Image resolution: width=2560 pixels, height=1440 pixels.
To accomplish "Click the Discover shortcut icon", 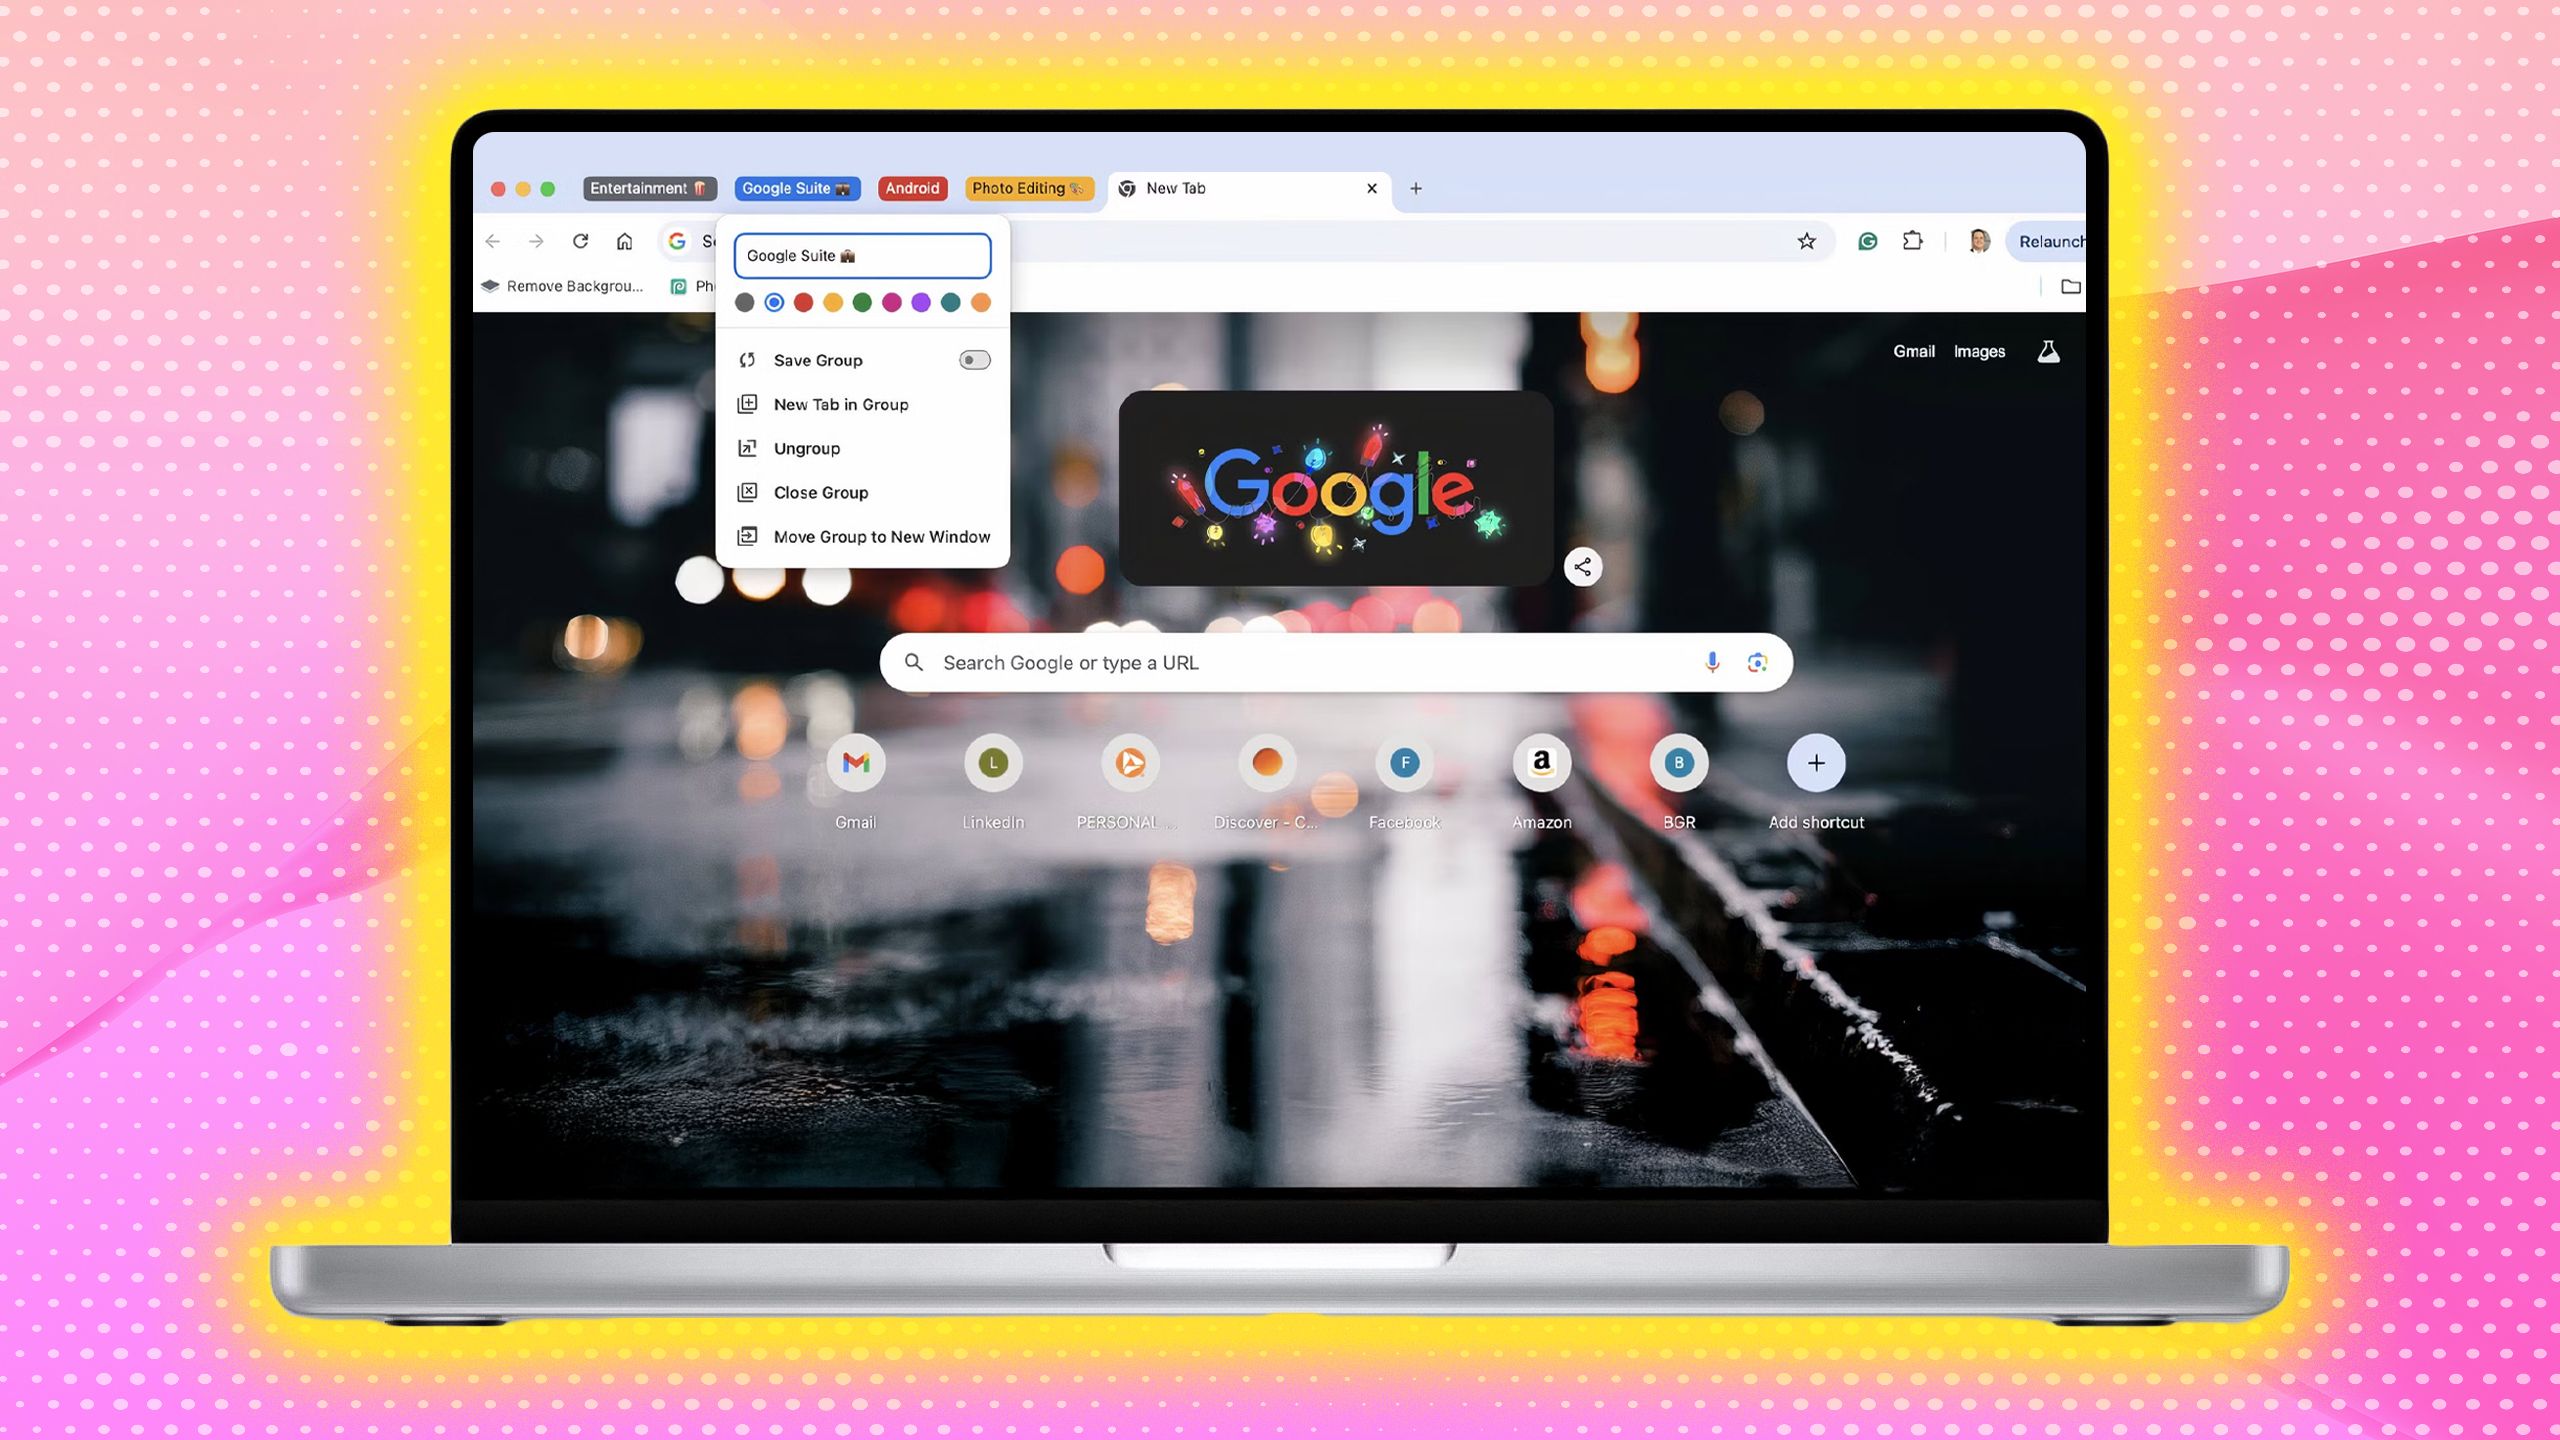I will pyautogui.click(x=1266, y=761).
